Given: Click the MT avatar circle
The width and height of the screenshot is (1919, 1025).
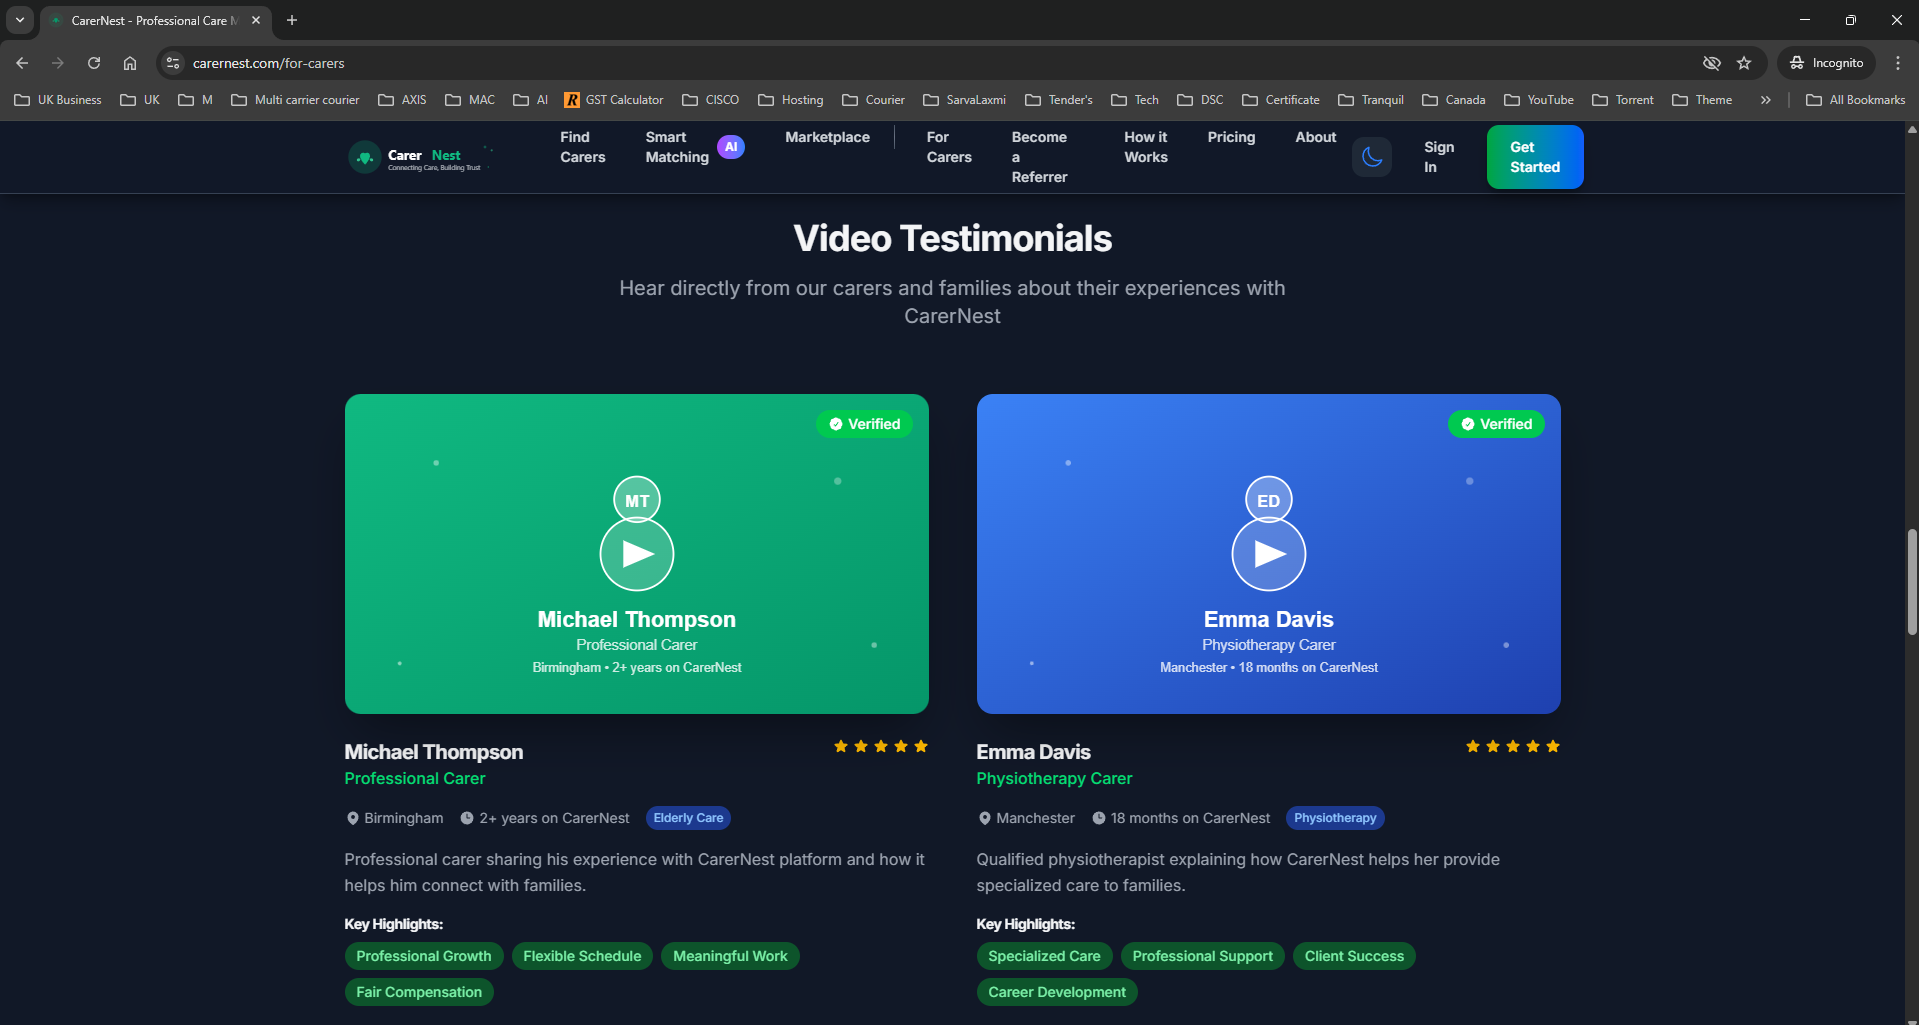Looking at the screenshot, I should click(x=637, y=500).
